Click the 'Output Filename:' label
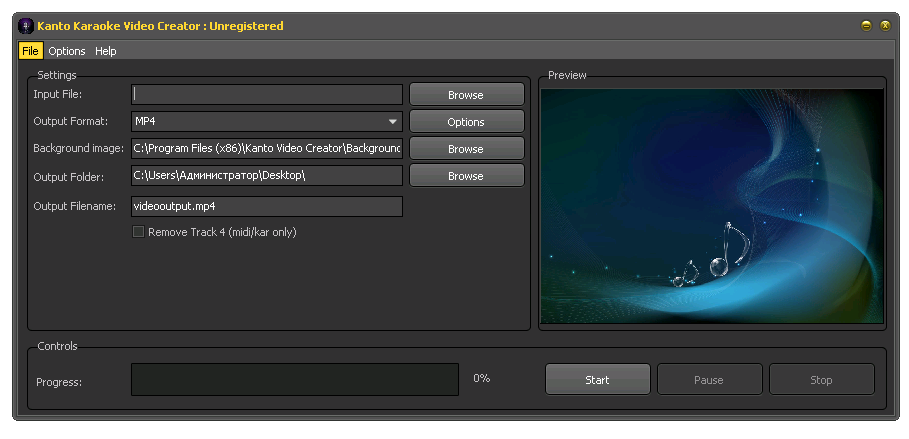 (75, 206)
